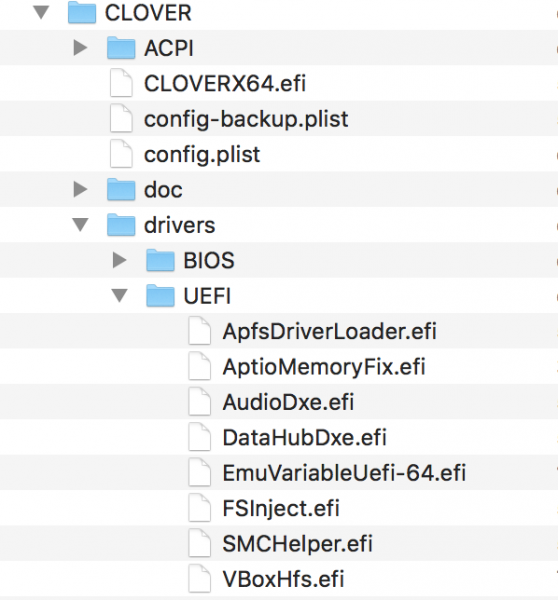Select the CLOVER folder icon

(82, 13)
